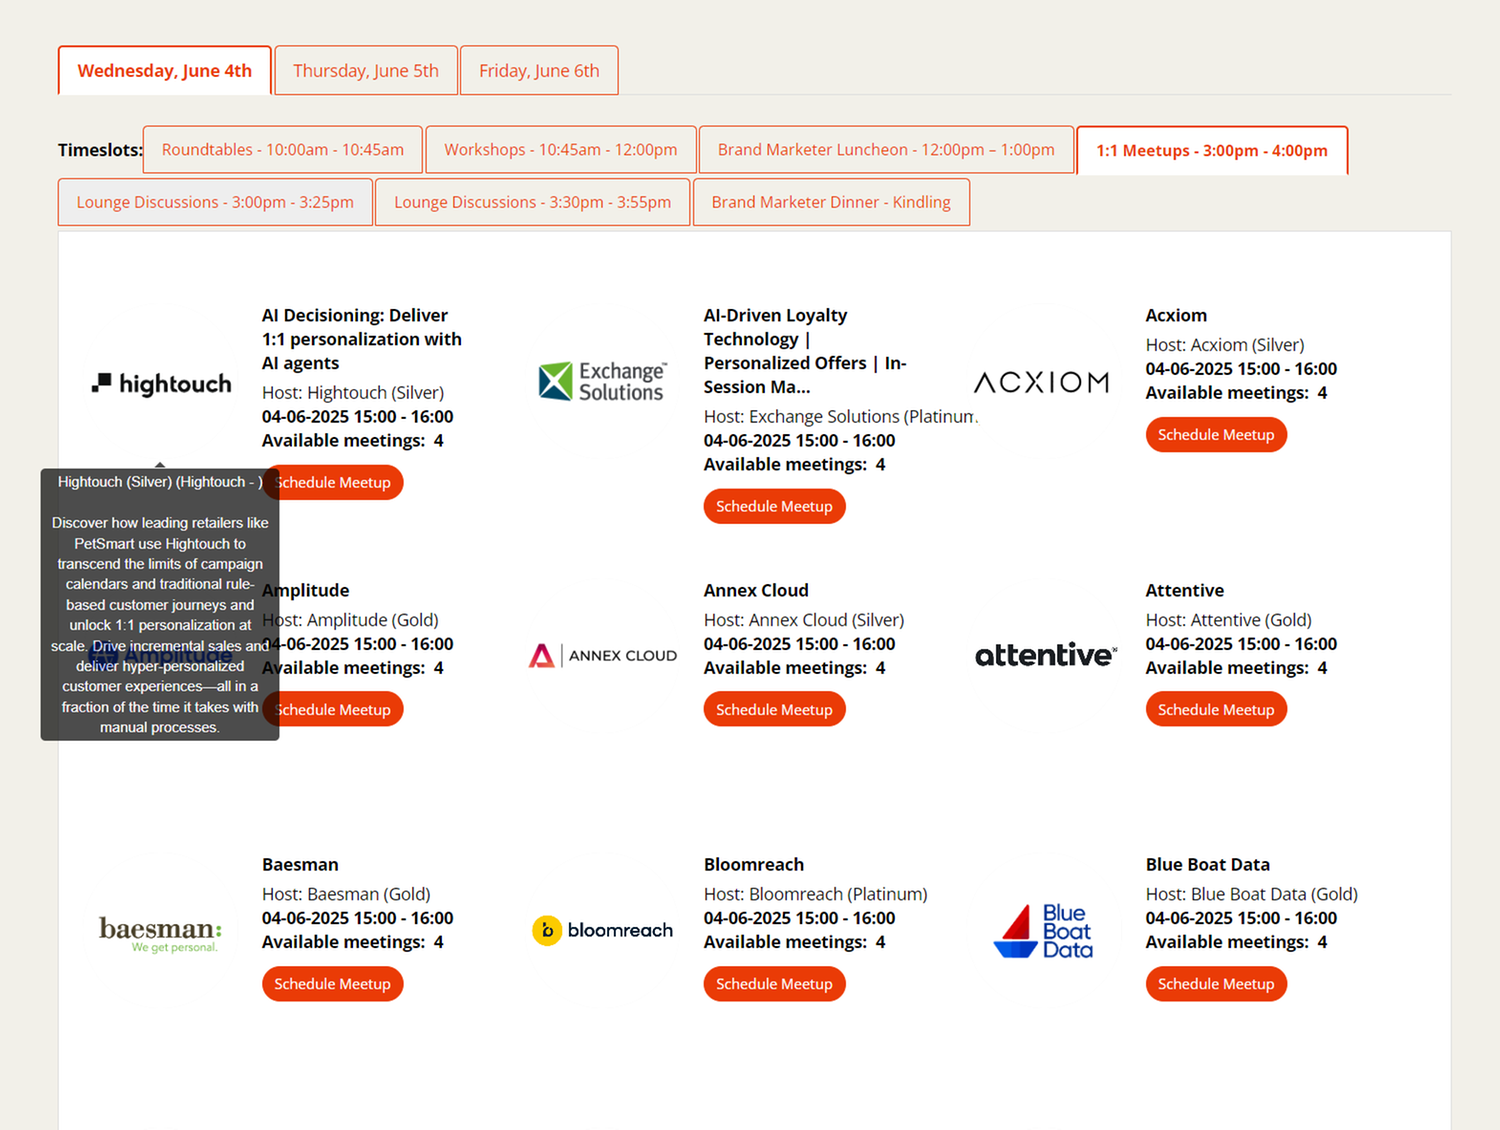Schedule a meetup with Exchange Solutions

(x=774, y=507)
